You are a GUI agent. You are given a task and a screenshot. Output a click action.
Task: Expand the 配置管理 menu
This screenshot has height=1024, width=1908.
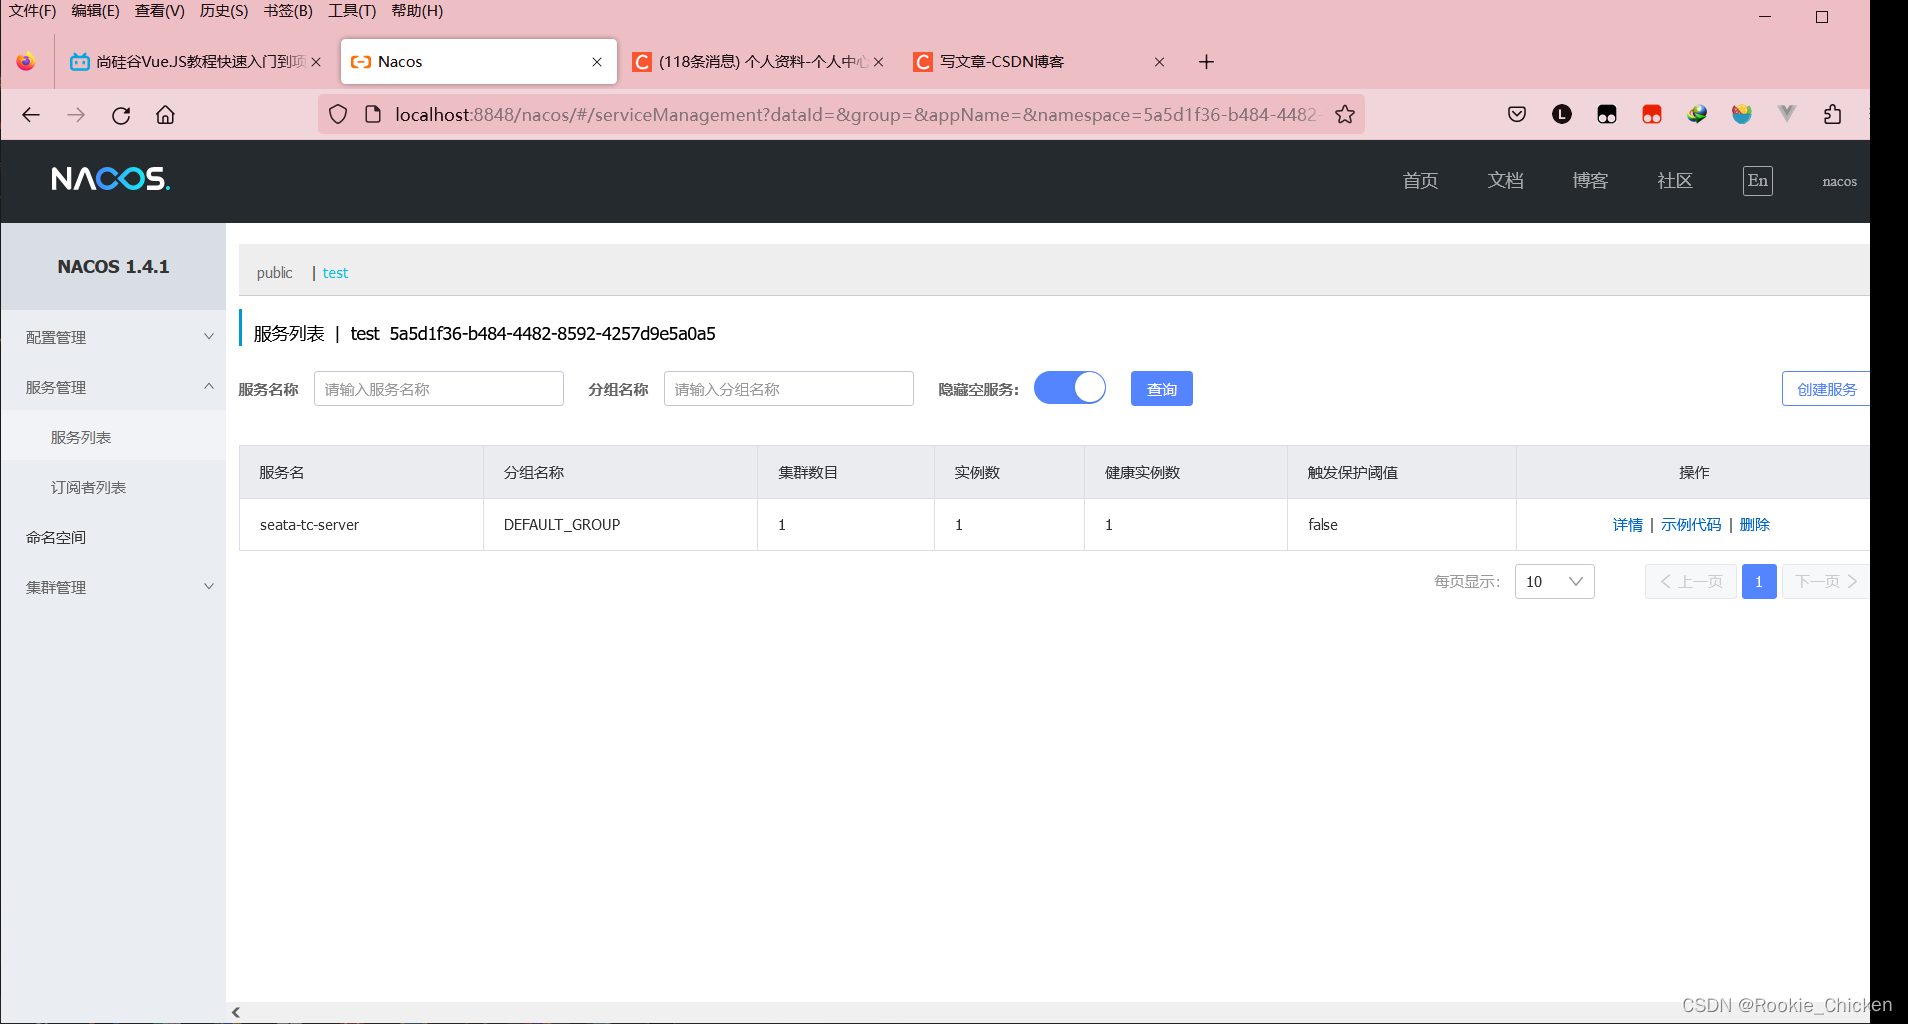pos(113,337)
